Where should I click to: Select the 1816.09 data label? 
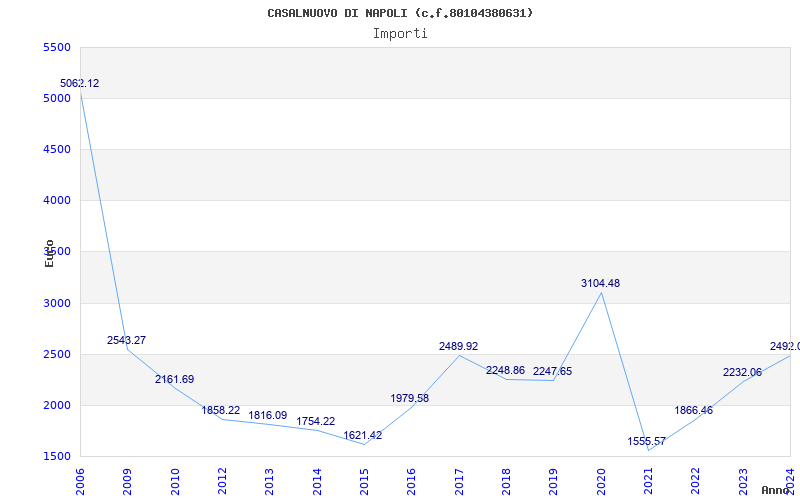[x=268, y=416]
